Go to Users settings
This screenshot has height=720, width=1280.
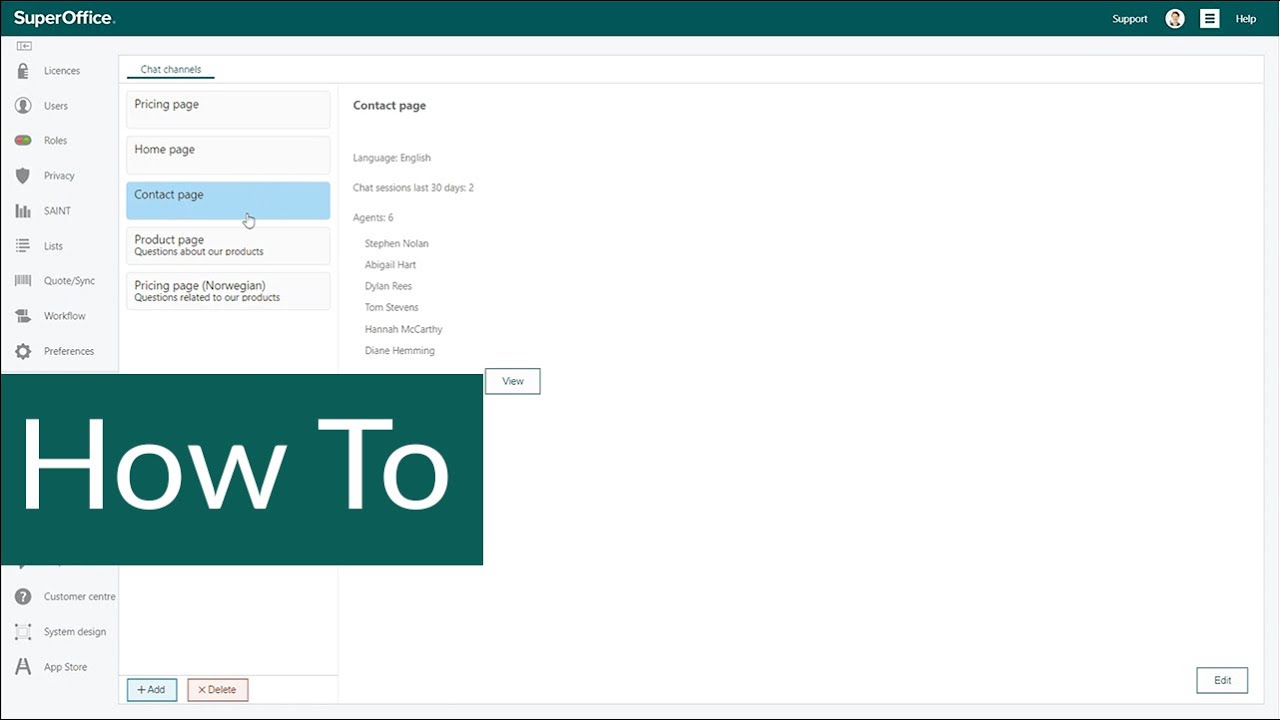click(56, 106)
